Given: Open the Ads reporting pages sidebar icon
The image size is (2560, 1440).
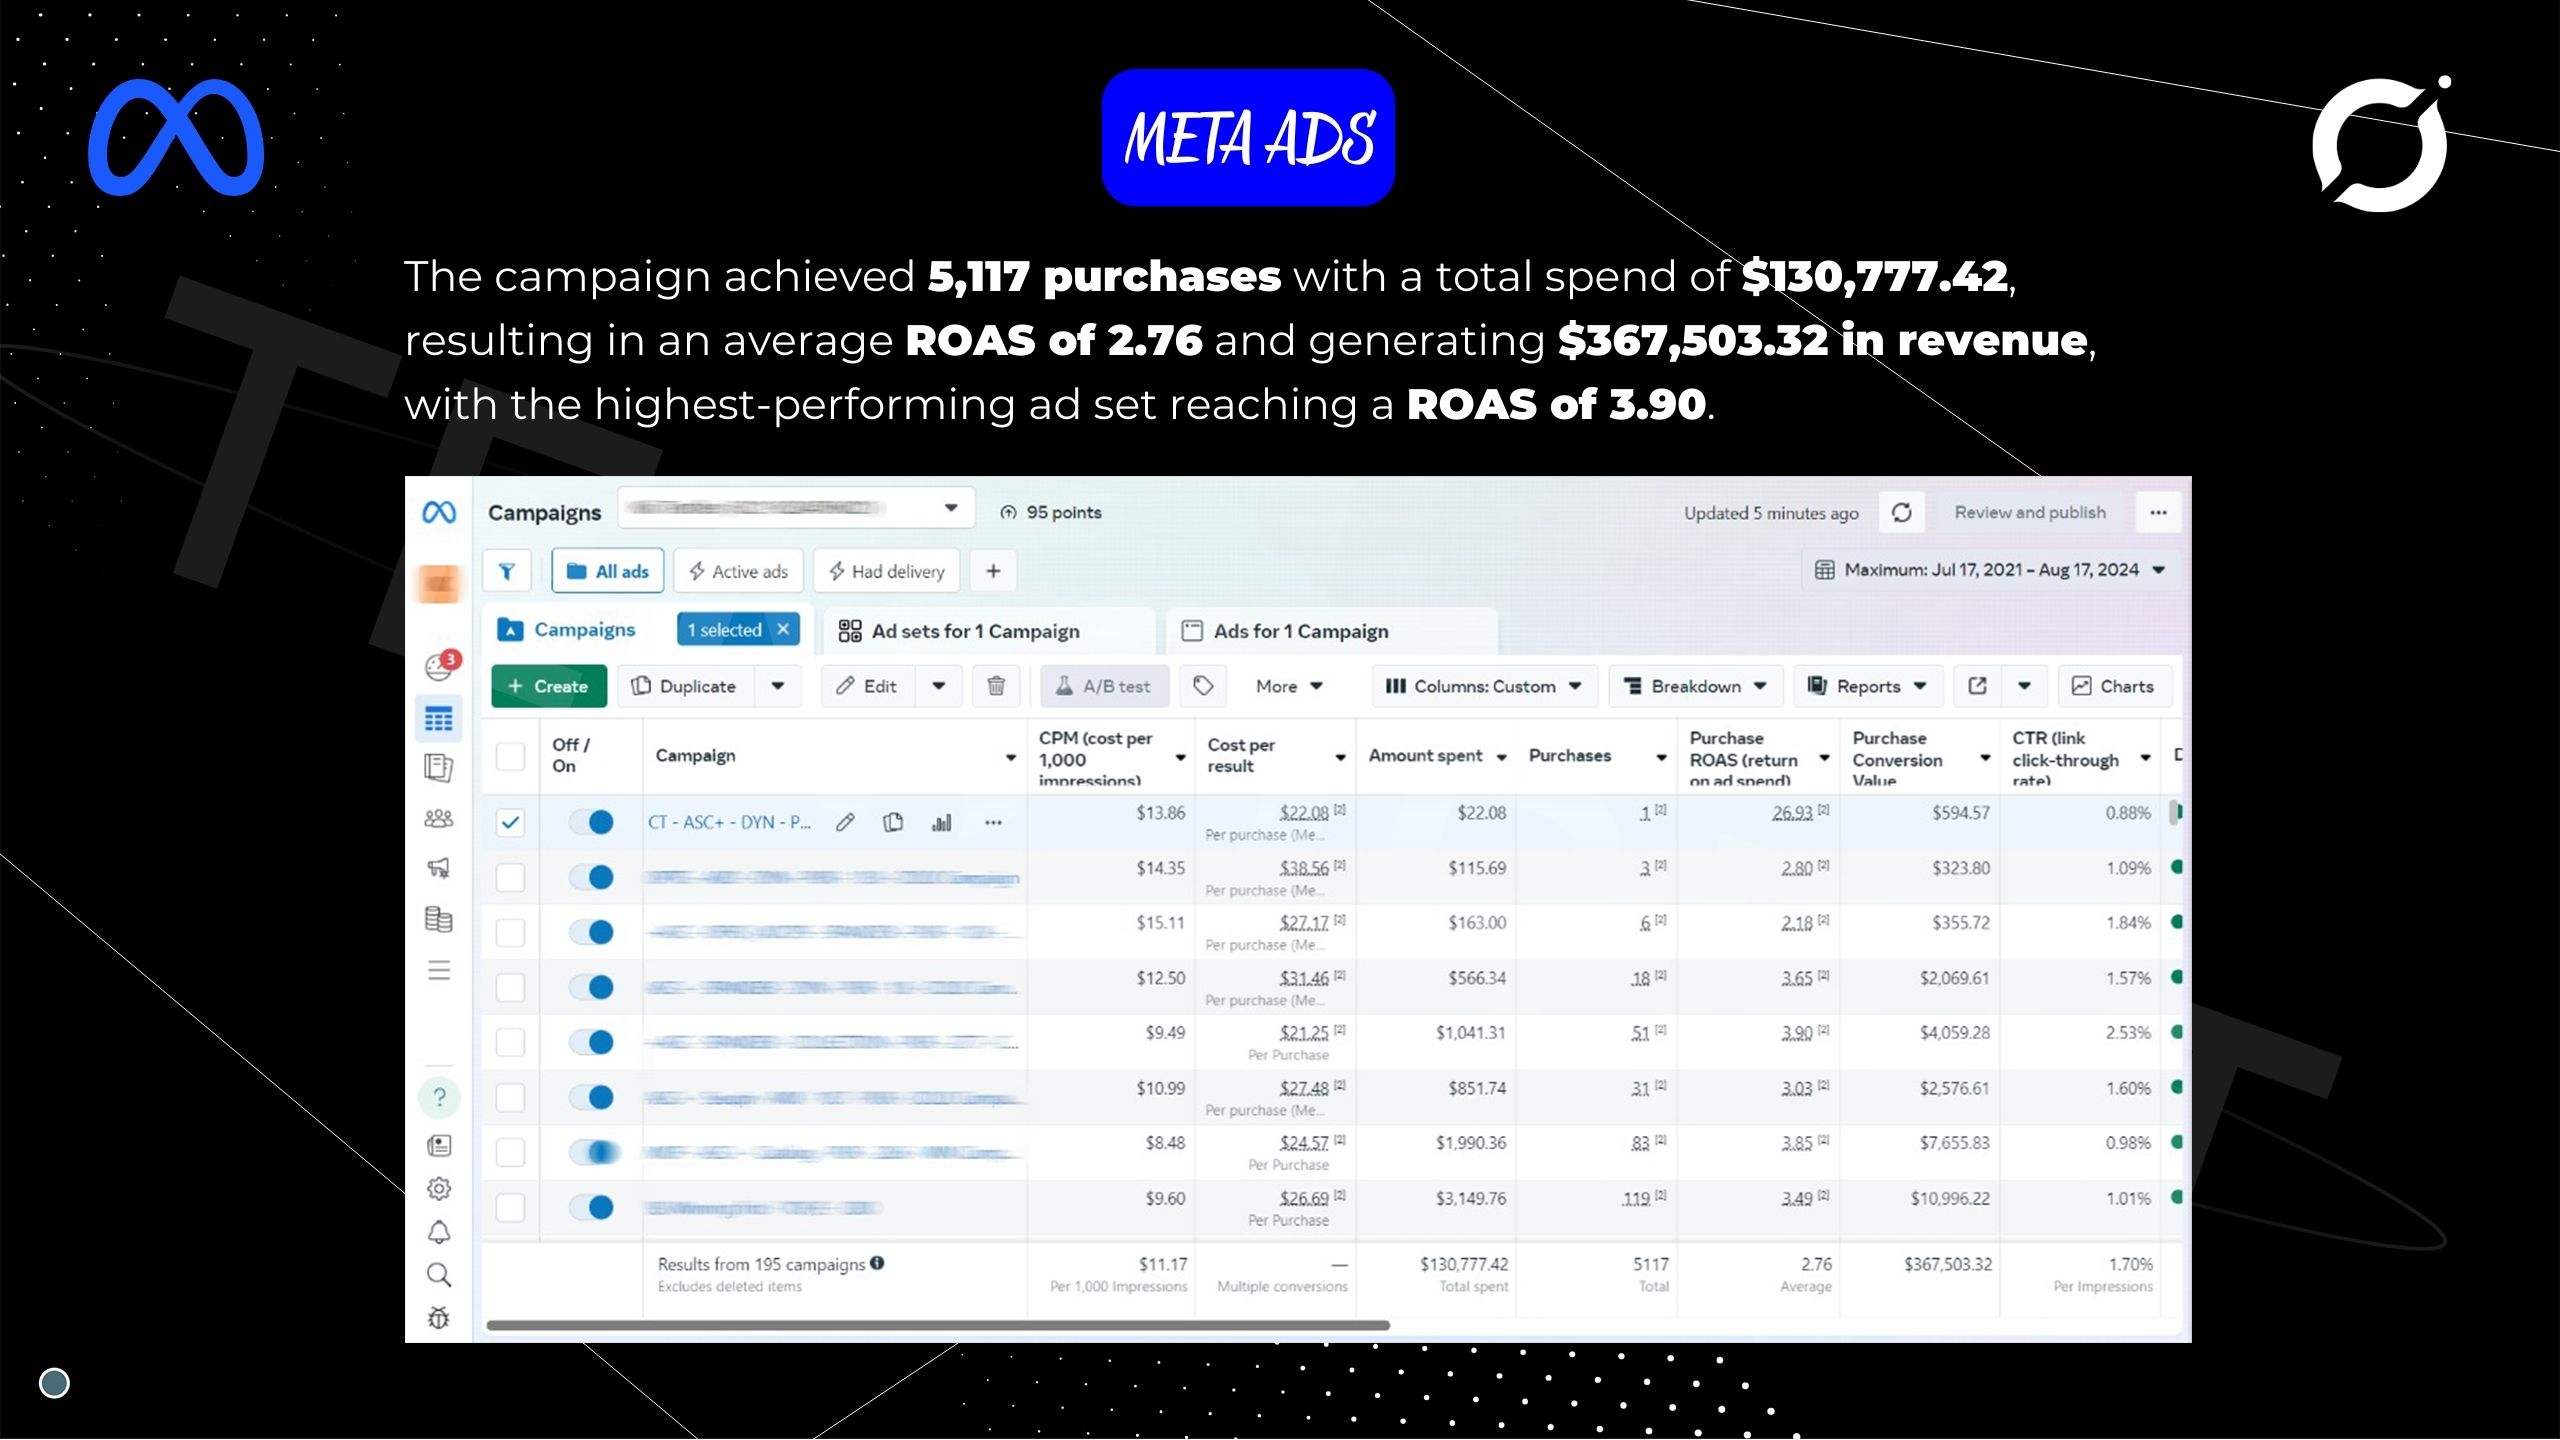Looking at the screenshot, I should pyautogui.click(x=439, y=767).
